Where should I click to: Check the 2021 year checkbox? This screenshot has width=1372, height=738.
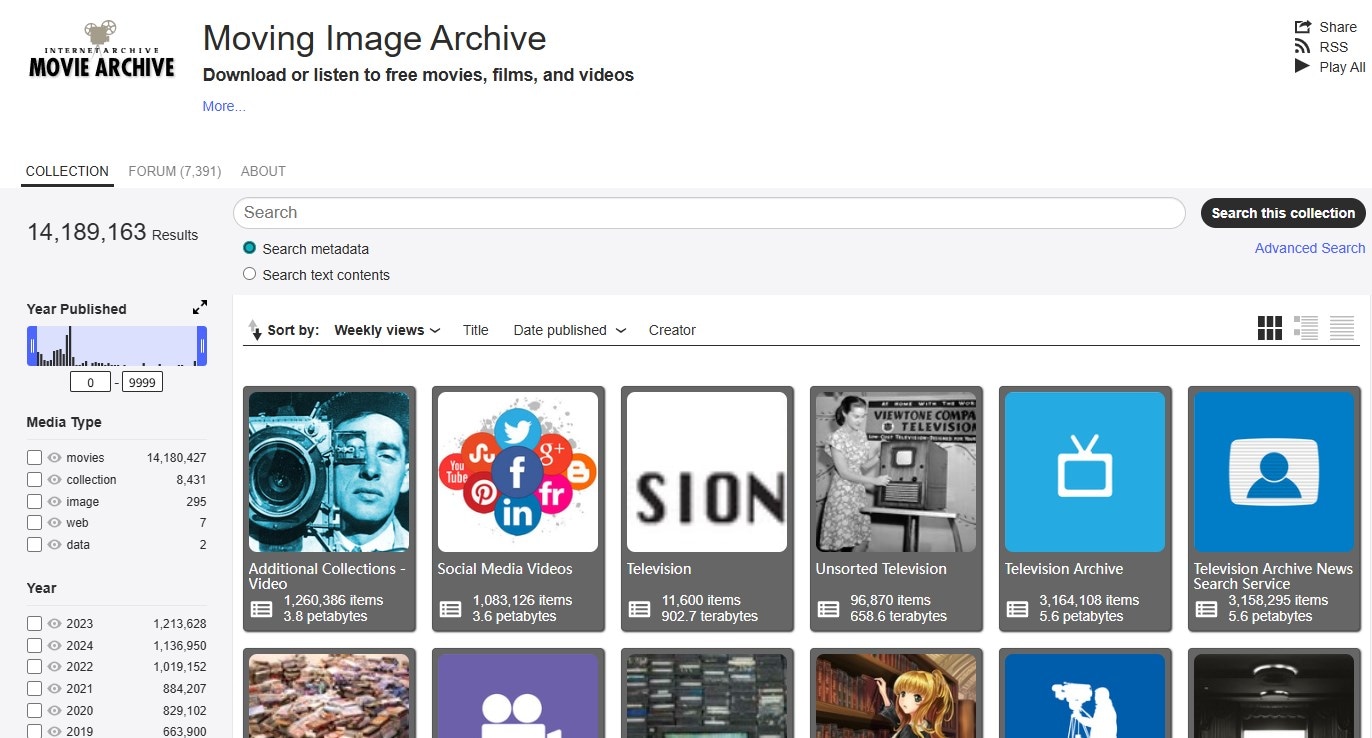point(34,689)
